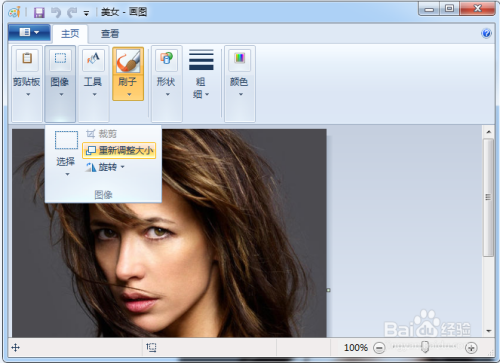The height and width of the screenshot is (363, 500).
Task: Click the vertical scrollbar thumb
Action: [488, 198]
